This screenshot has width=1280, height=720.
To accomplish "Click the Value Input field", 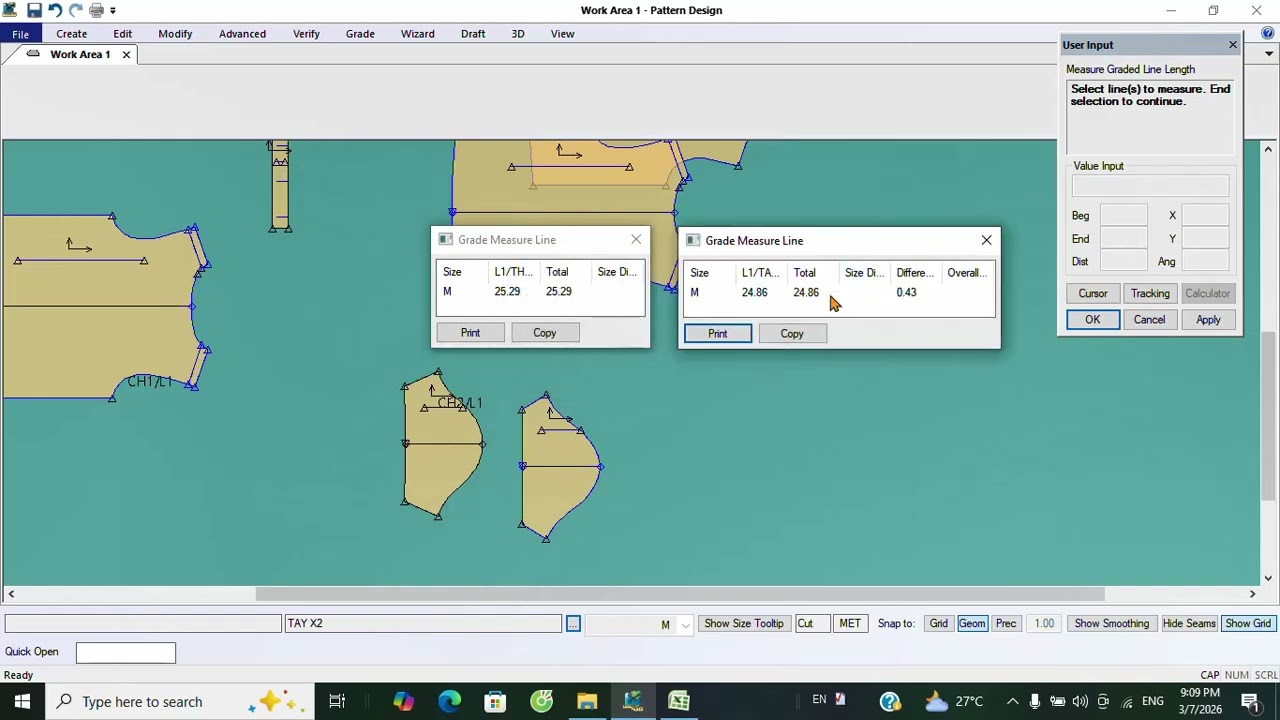I will pyautogui.click(x=1150, y=186).
